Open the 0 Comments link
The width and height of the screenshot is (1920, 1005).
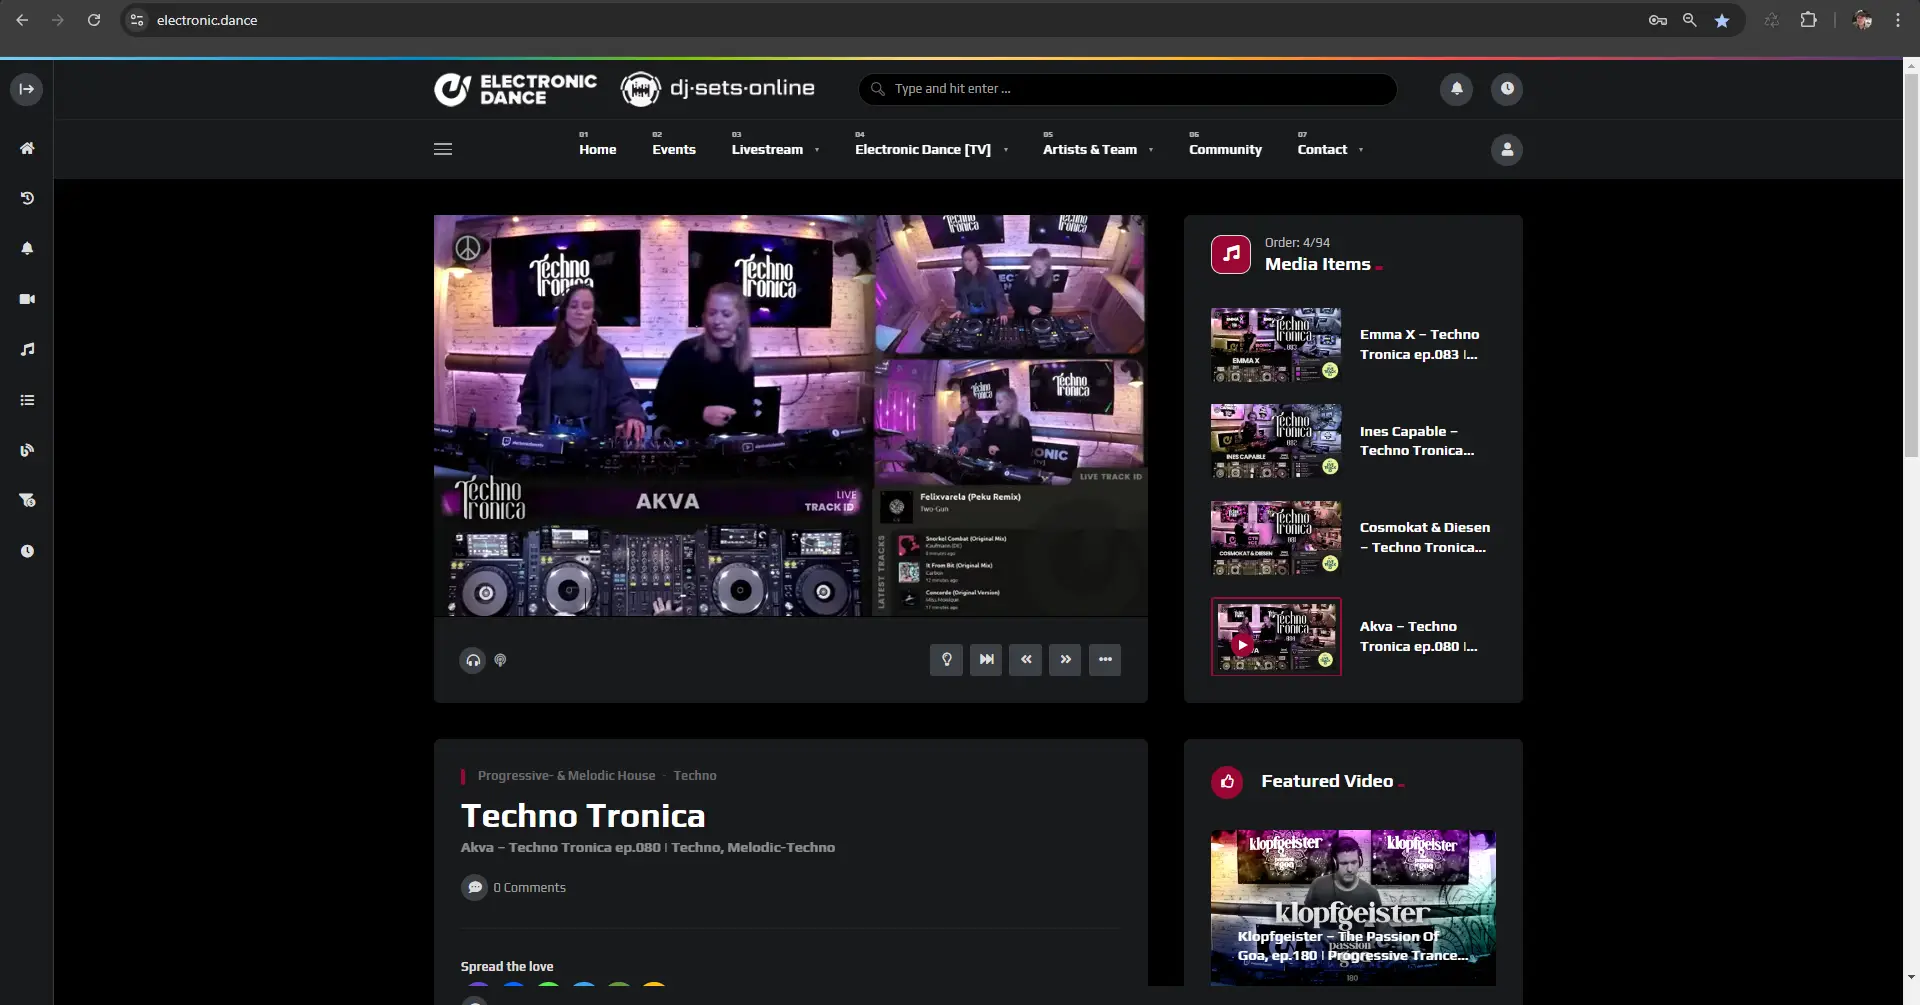point(528,888)
